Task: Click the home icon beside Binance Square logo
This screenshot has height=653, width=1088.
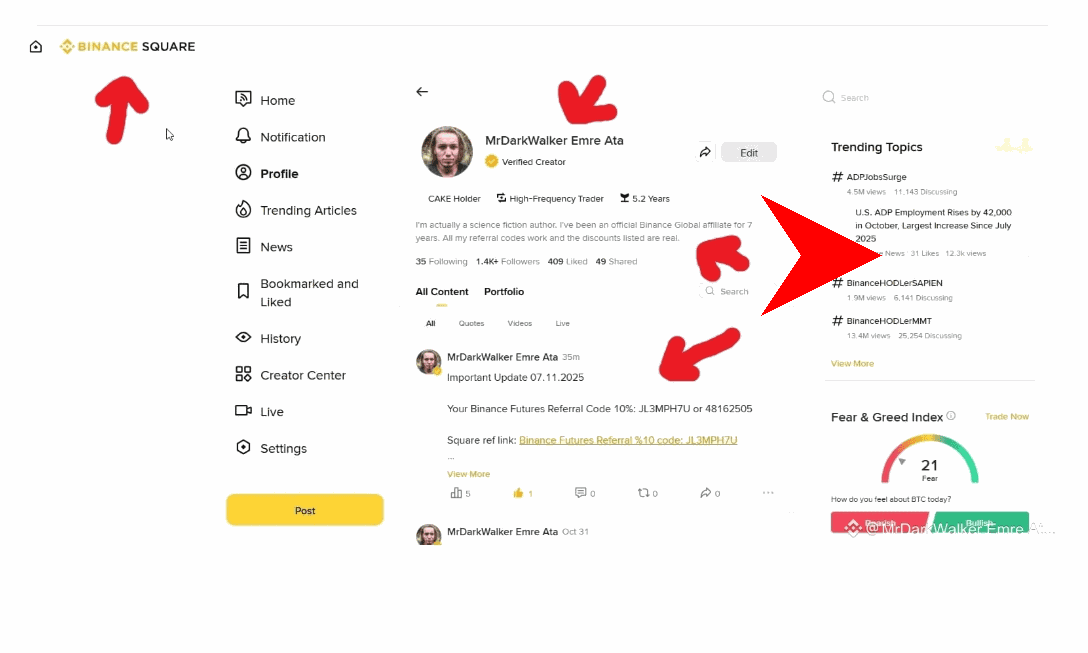Action: pyautogui.click(x=36, y=46)
